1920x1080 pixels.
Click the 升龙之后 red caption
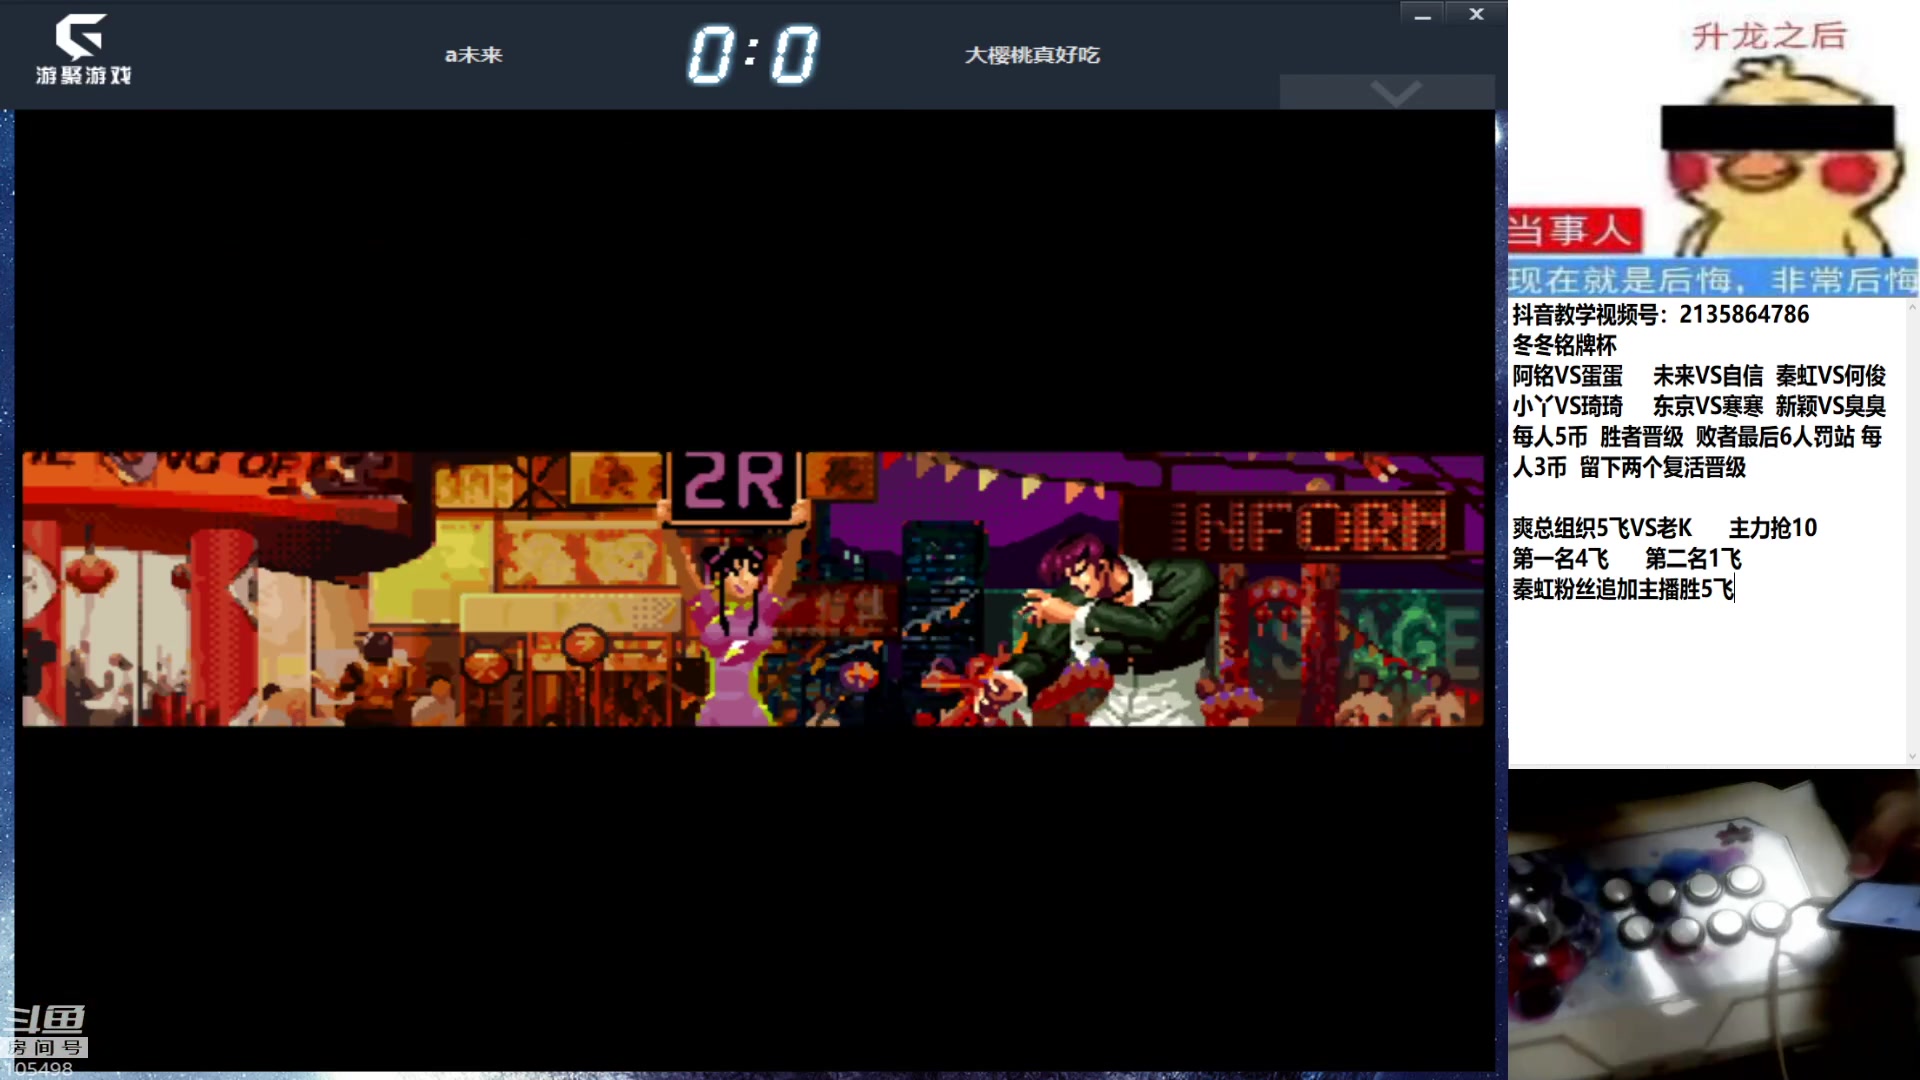click(1769, 36)
